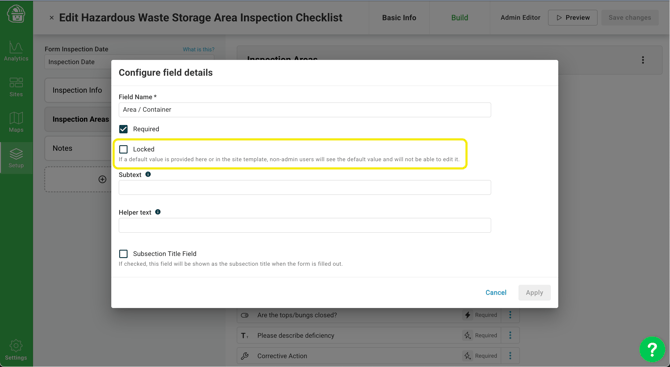Image resolution: width=670 pixels, height=367 pixels.
Task: Click the 'Configure field details' heading
Action: 165,73
